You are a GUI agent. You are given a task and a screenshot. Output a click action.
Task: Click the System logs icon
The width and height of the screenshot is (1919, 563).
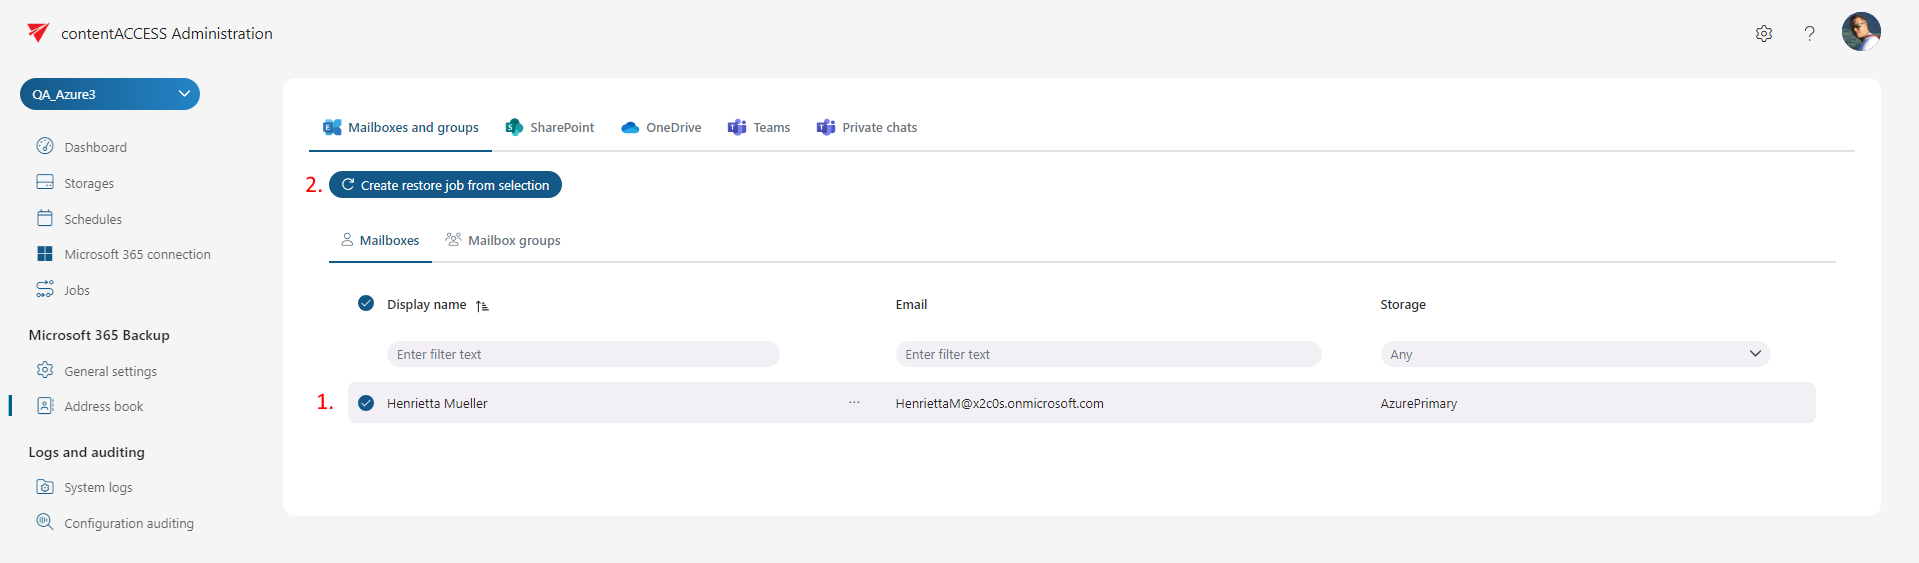pyautogui.click(x=45, y=487)
